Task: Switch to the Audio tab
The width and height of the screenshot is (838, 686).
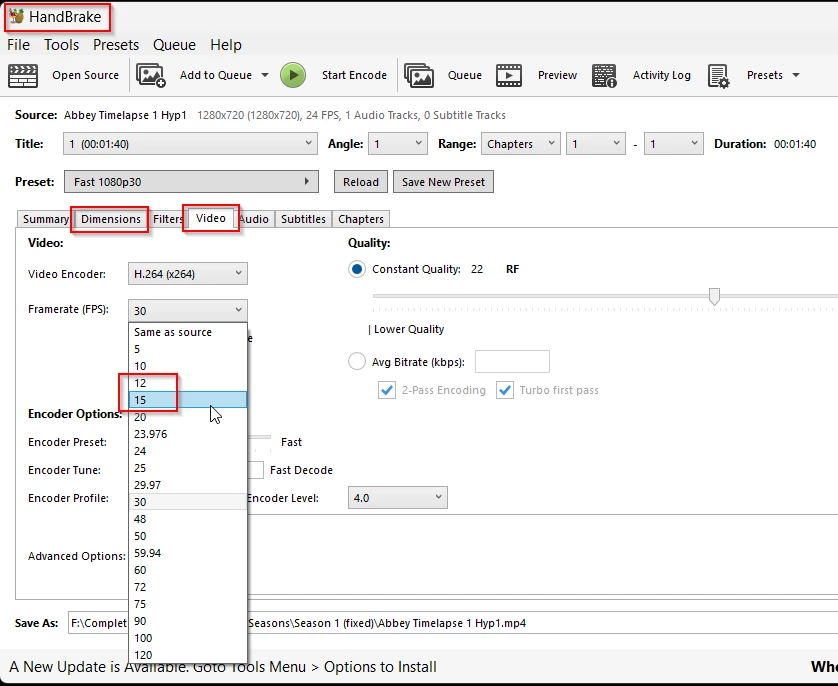Action: pyautogui.click(x=253, y=219)
